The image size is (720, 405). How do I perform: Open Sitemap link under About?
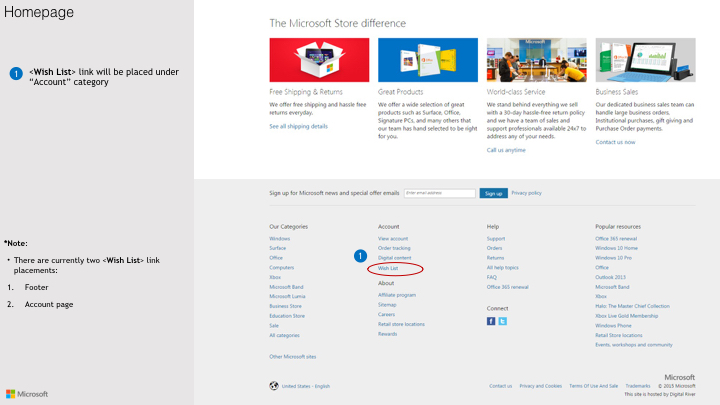pos(387,305)
